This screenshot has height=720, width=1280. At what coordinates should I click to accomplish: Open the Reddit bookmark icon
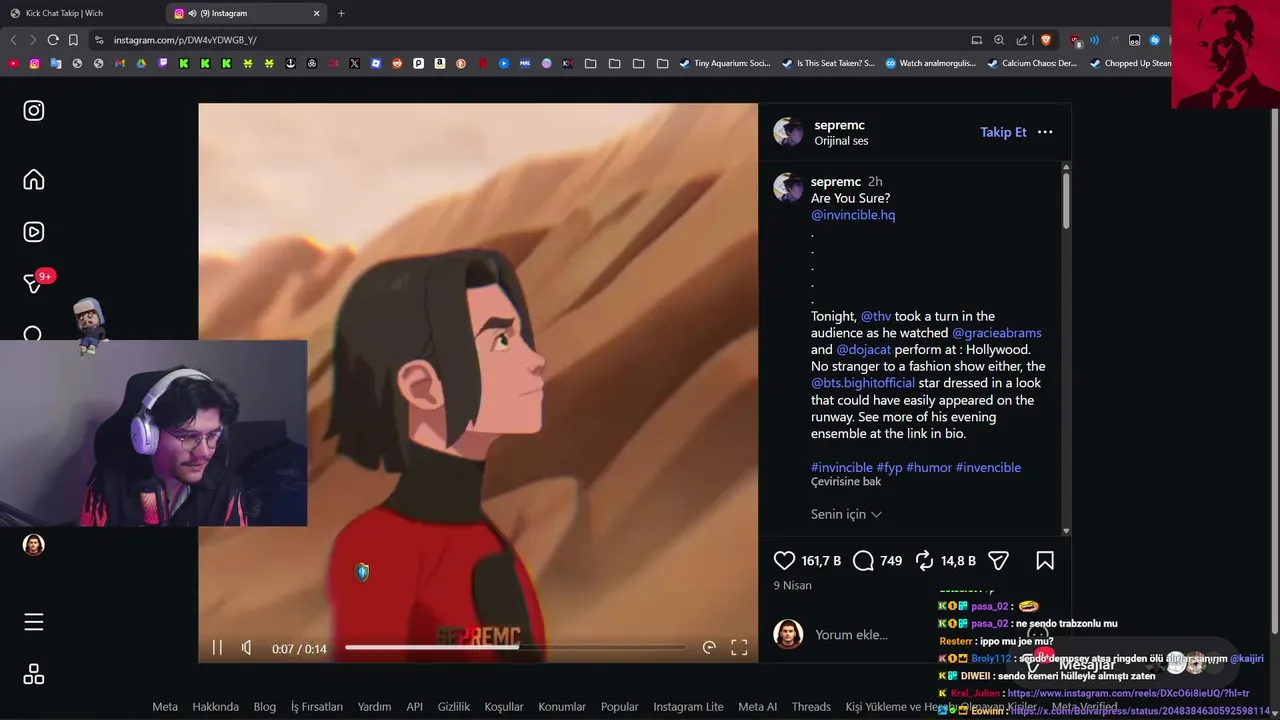397,63
